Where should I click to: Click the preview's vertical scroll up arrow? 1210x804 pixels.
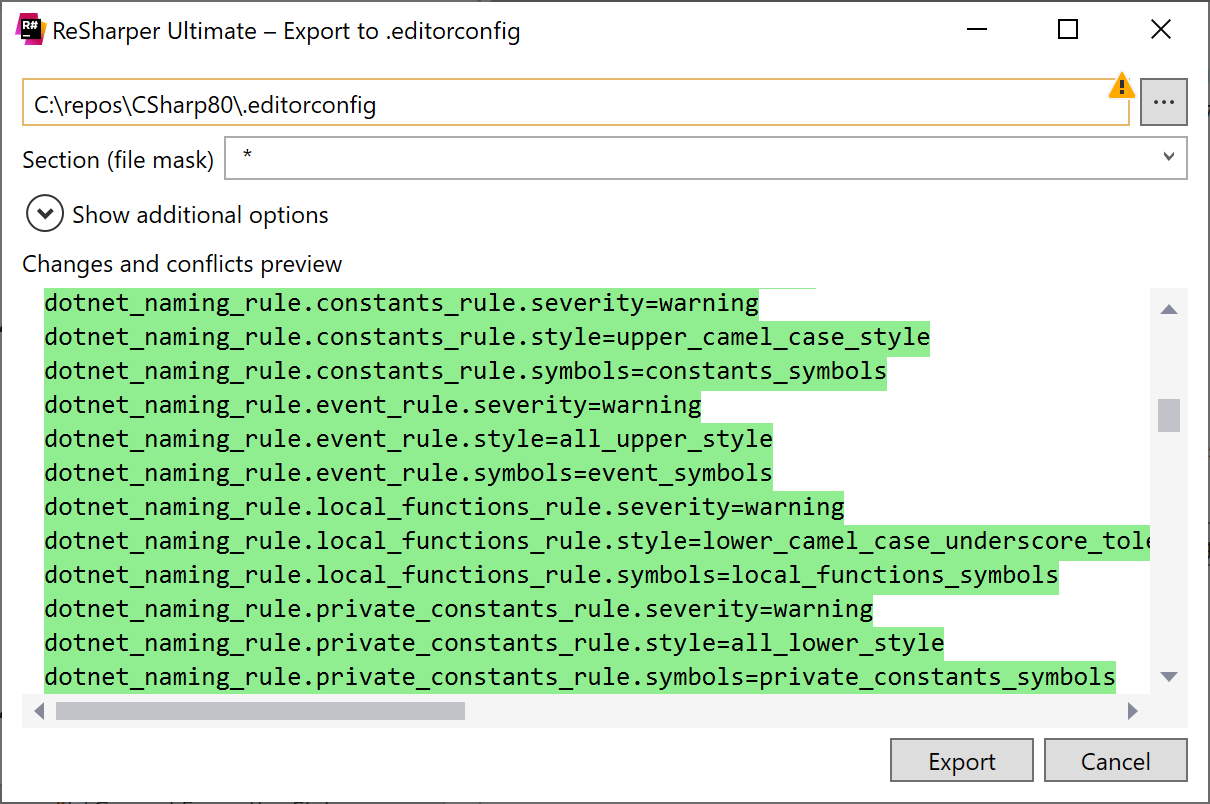[x=1168, y=310]
